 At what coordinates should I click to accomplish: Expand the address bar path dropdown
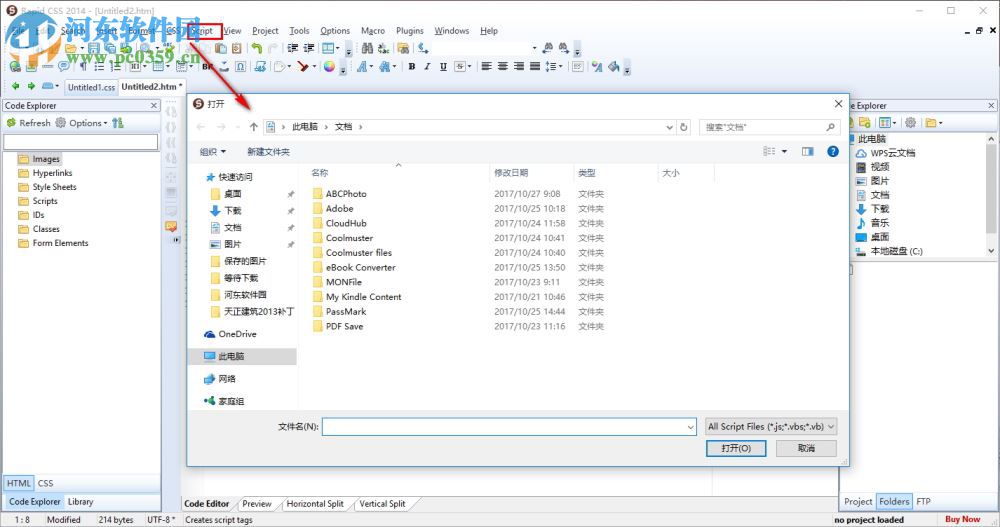coord(669,127)
